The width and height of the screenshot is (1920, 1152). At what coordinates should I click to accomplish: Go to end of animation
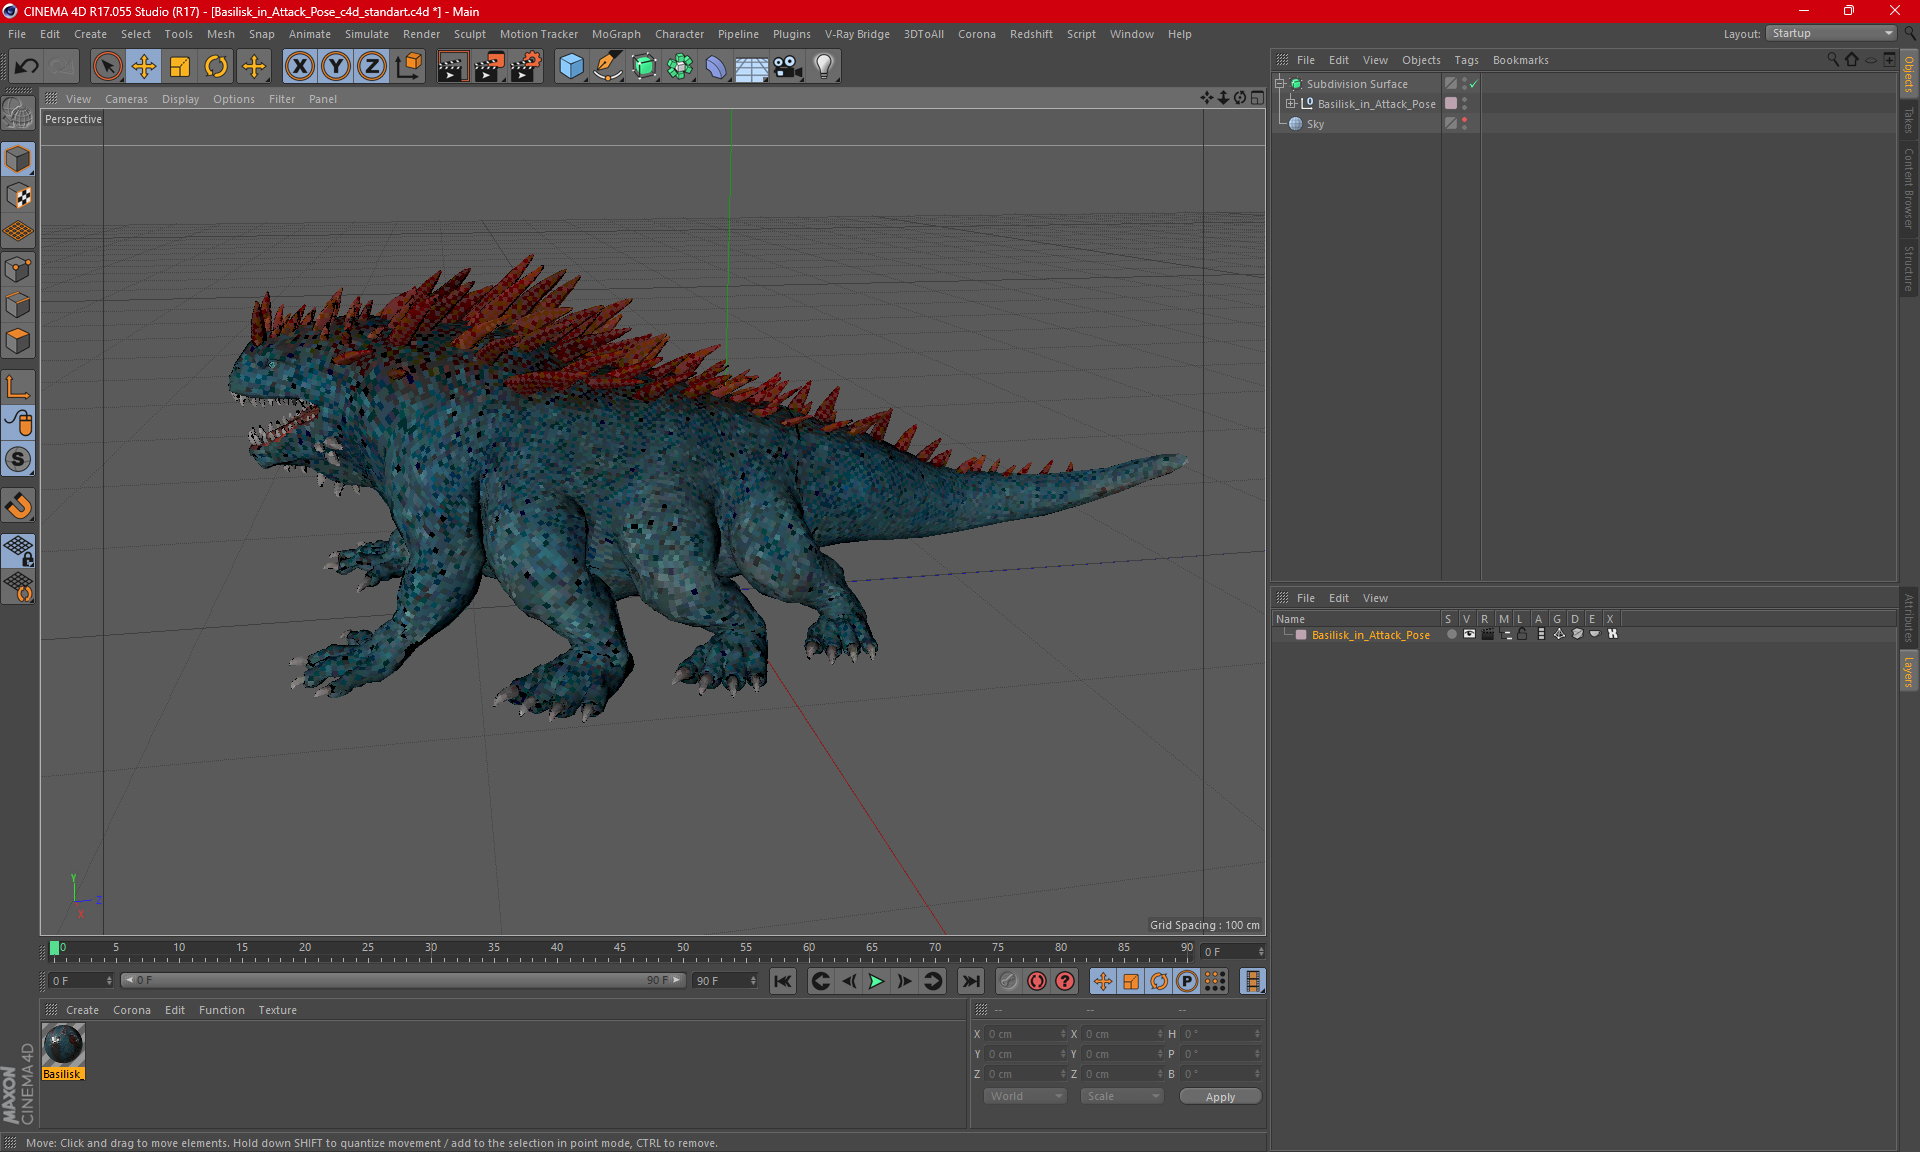(970, 981)
